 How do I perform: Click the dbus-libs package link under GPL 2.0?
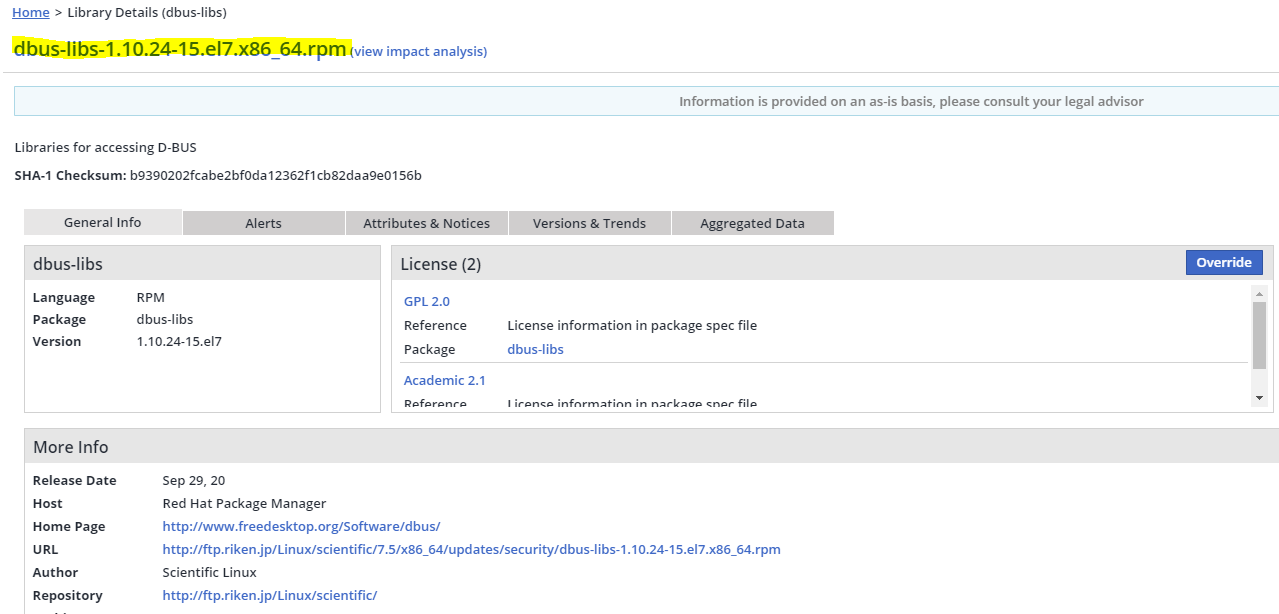pyautogui.click(x=535, y=349)
